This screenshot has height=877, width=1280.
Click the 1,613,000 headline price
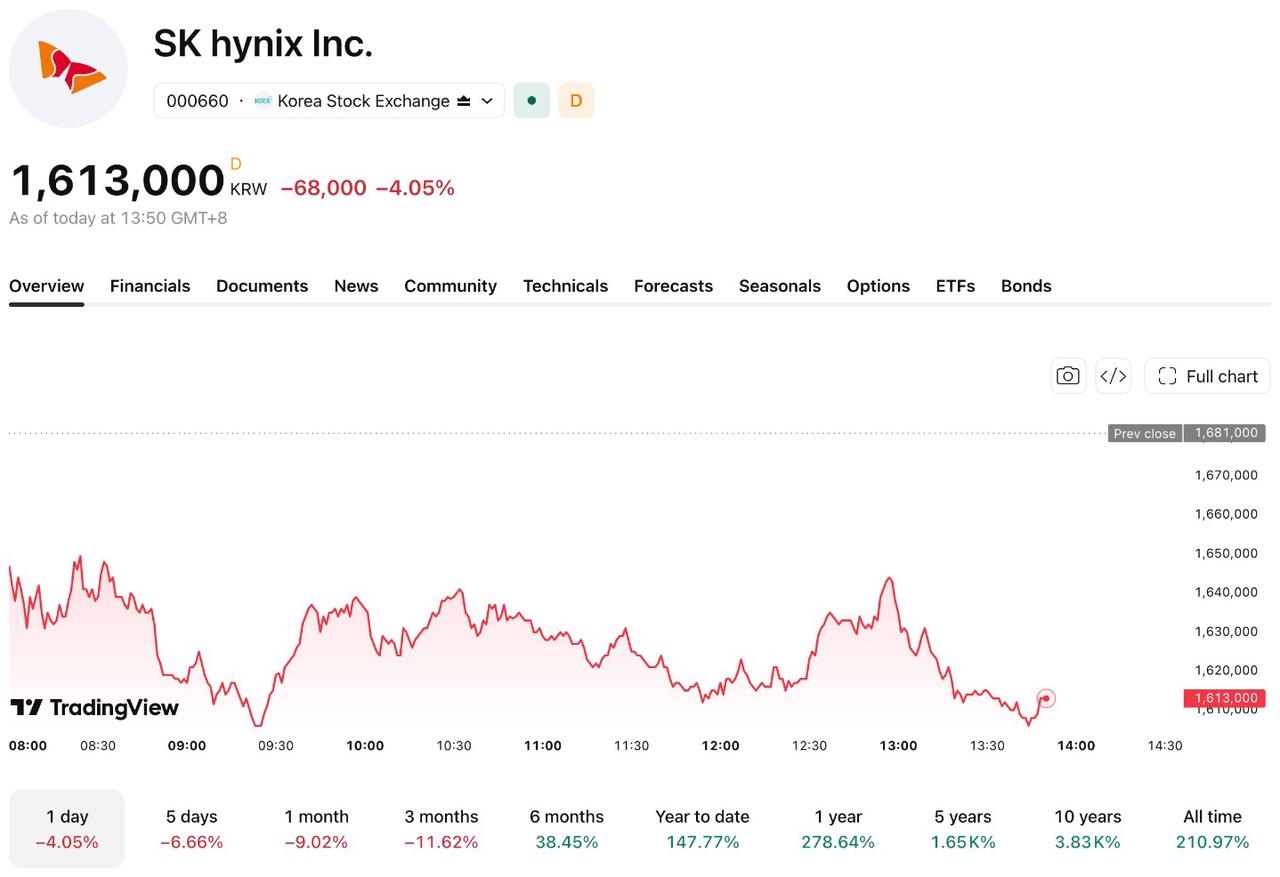coord(117,180)
